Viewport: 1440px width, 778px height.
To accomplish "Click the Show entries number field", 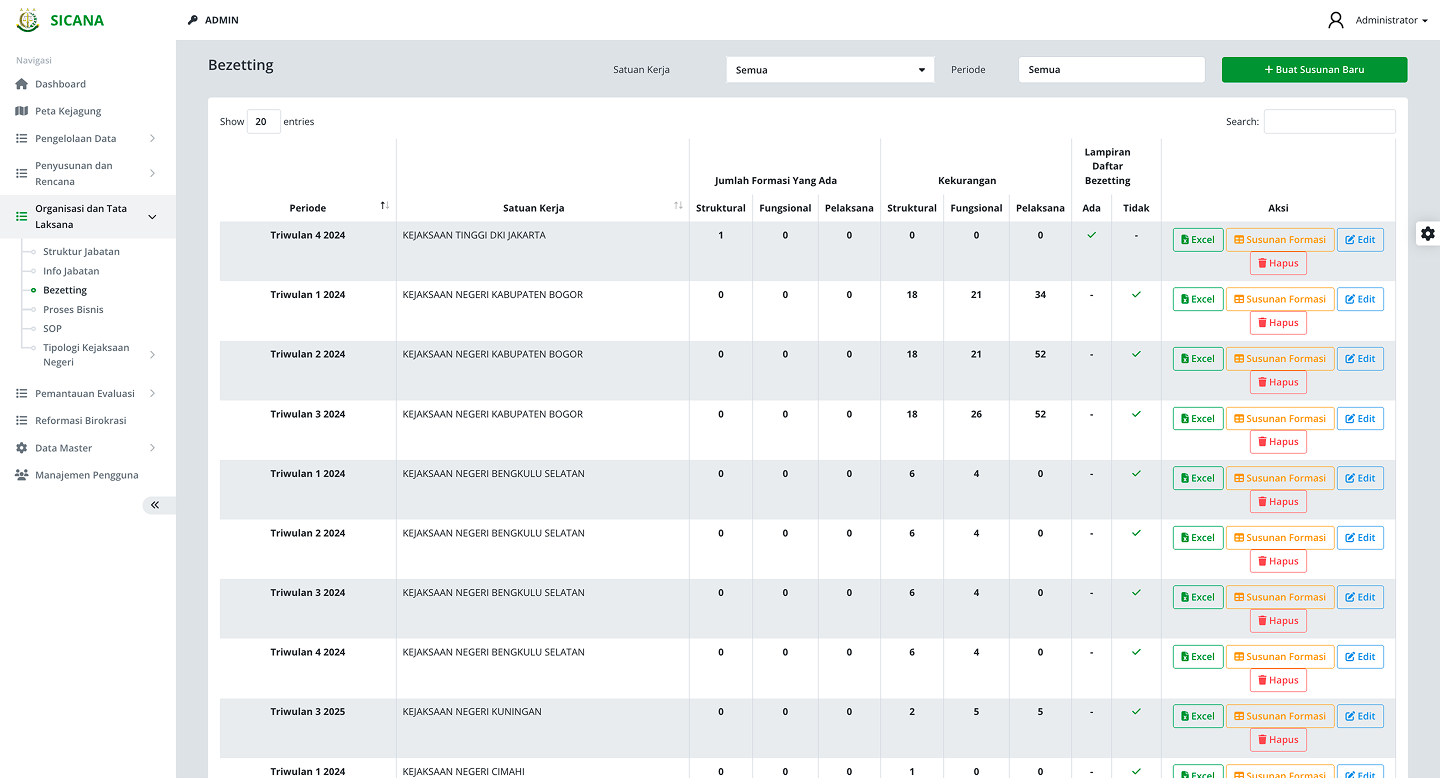I will tap(264, 122).
